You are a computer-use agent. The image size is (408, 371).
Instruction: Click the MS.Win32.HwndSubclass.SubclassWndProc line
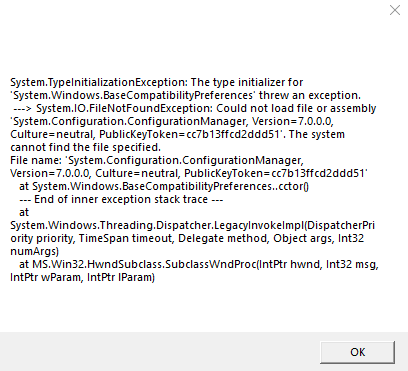point(199,264)
